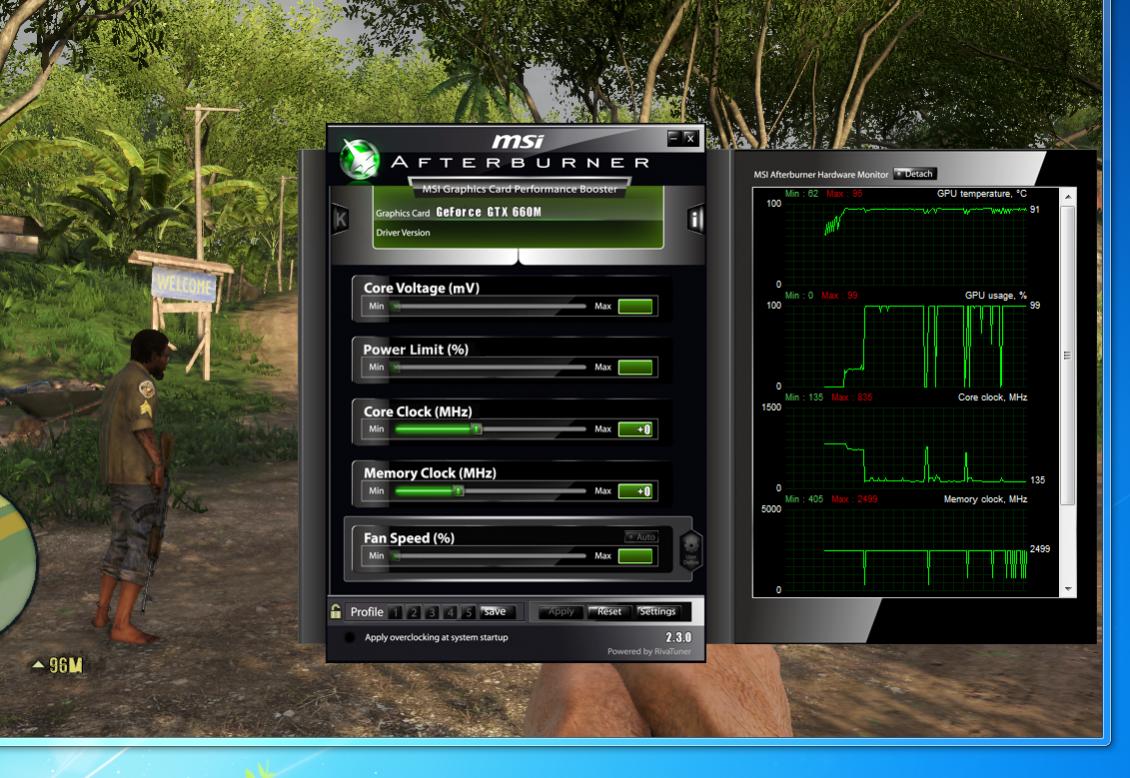Close the MSI Afterburner window
Screen dimensions: 1130x778
[690, 138]
